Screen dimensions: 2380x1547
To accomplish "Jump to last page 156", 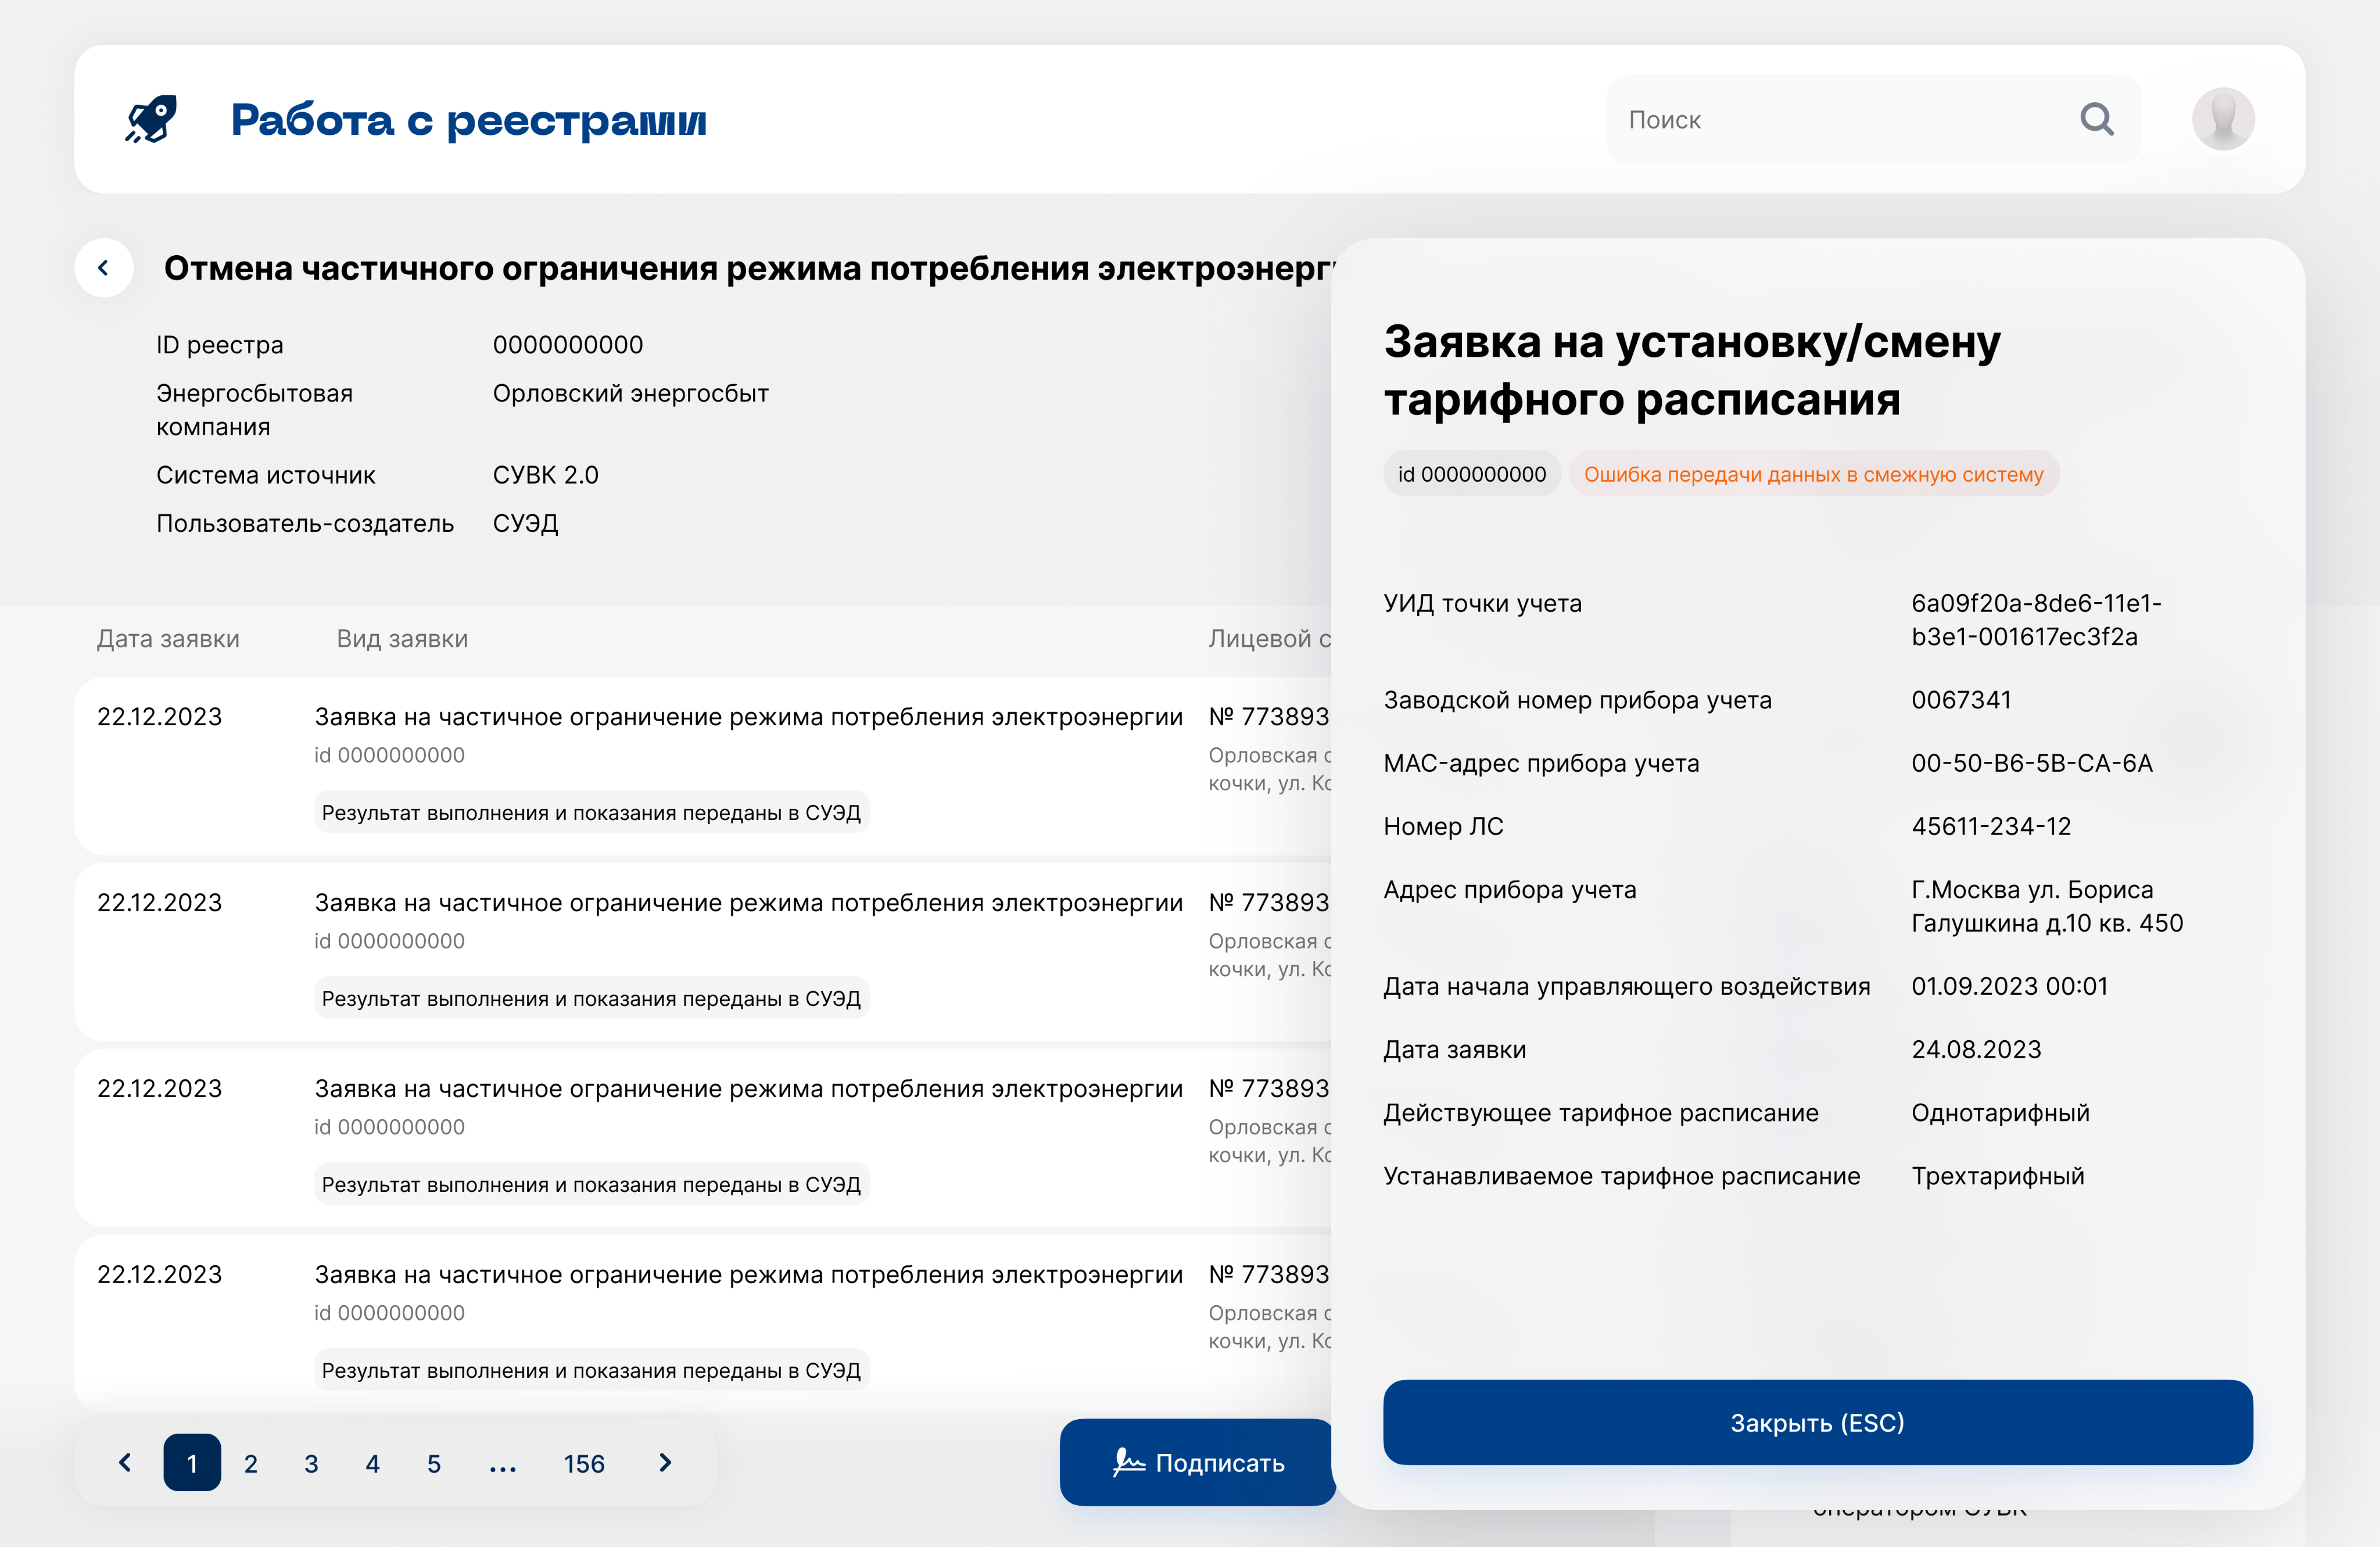I will tap(584, 1464).
